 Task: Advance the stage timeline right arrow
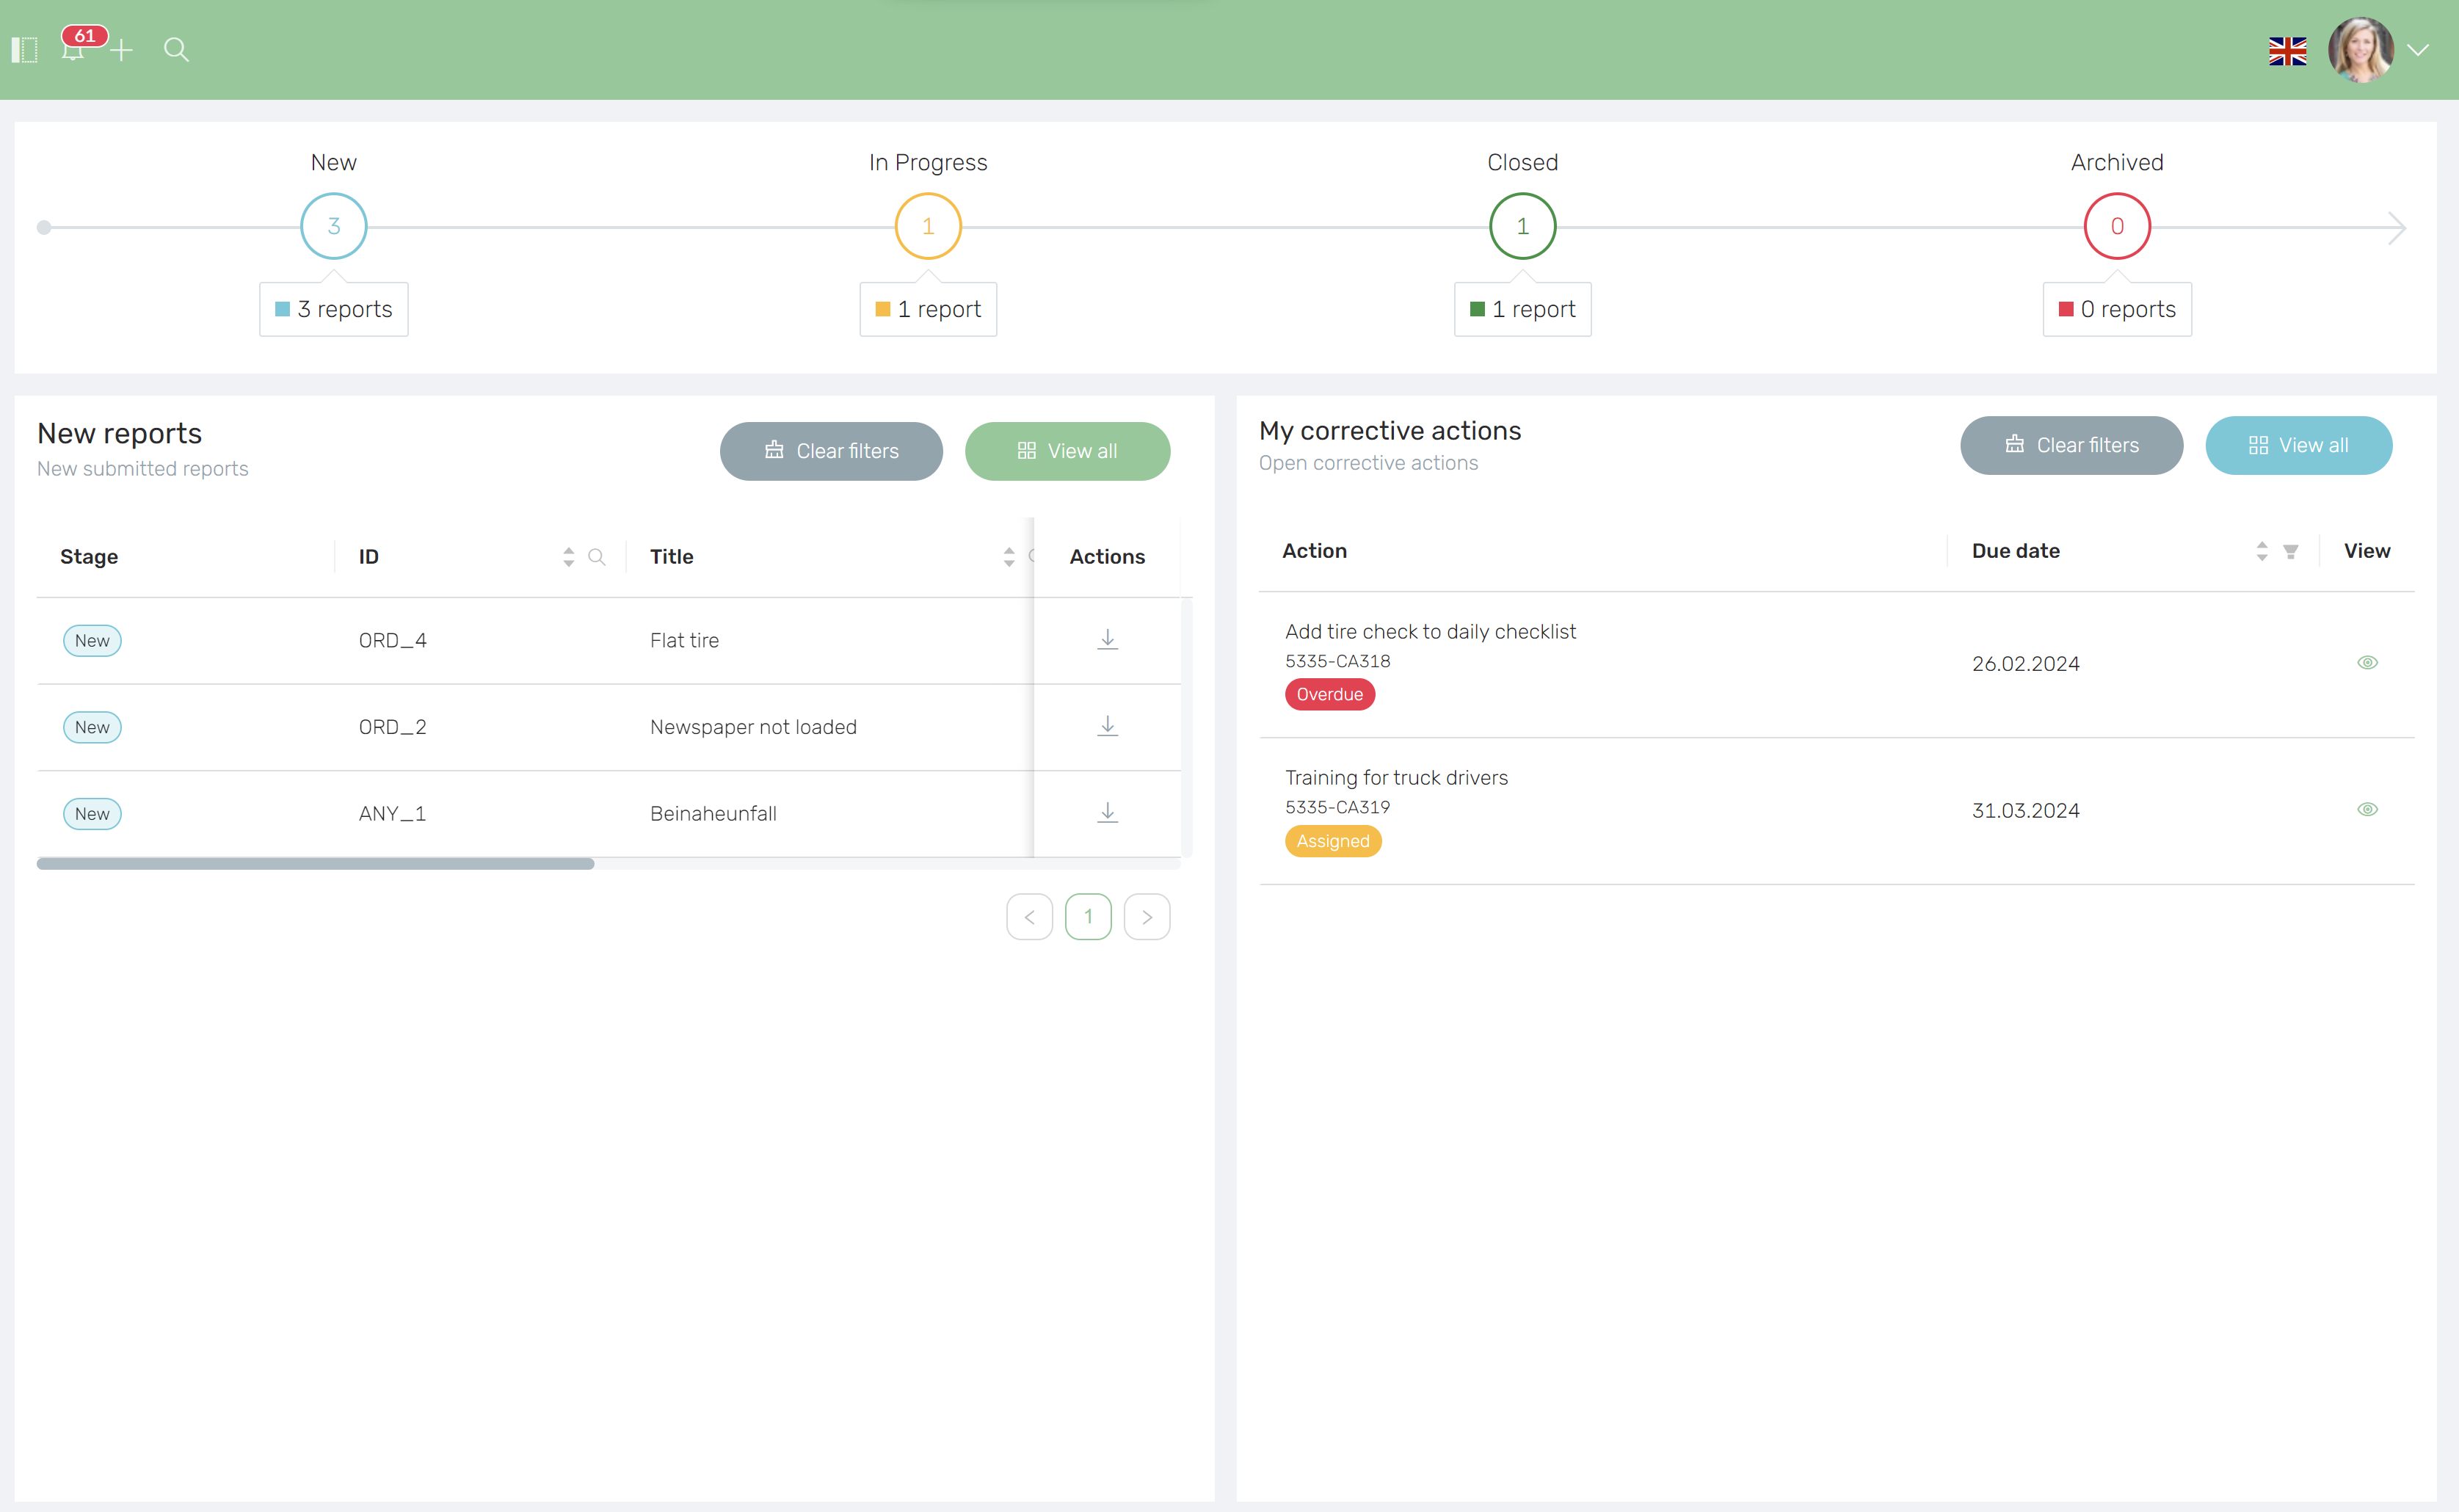click(2397, 227)
